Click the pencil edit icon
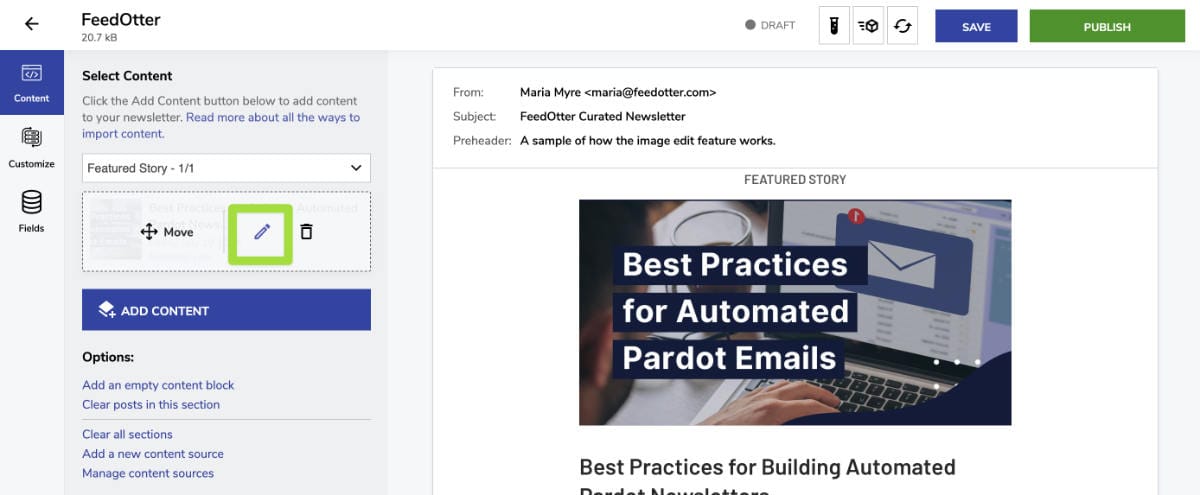 [261, 232]
